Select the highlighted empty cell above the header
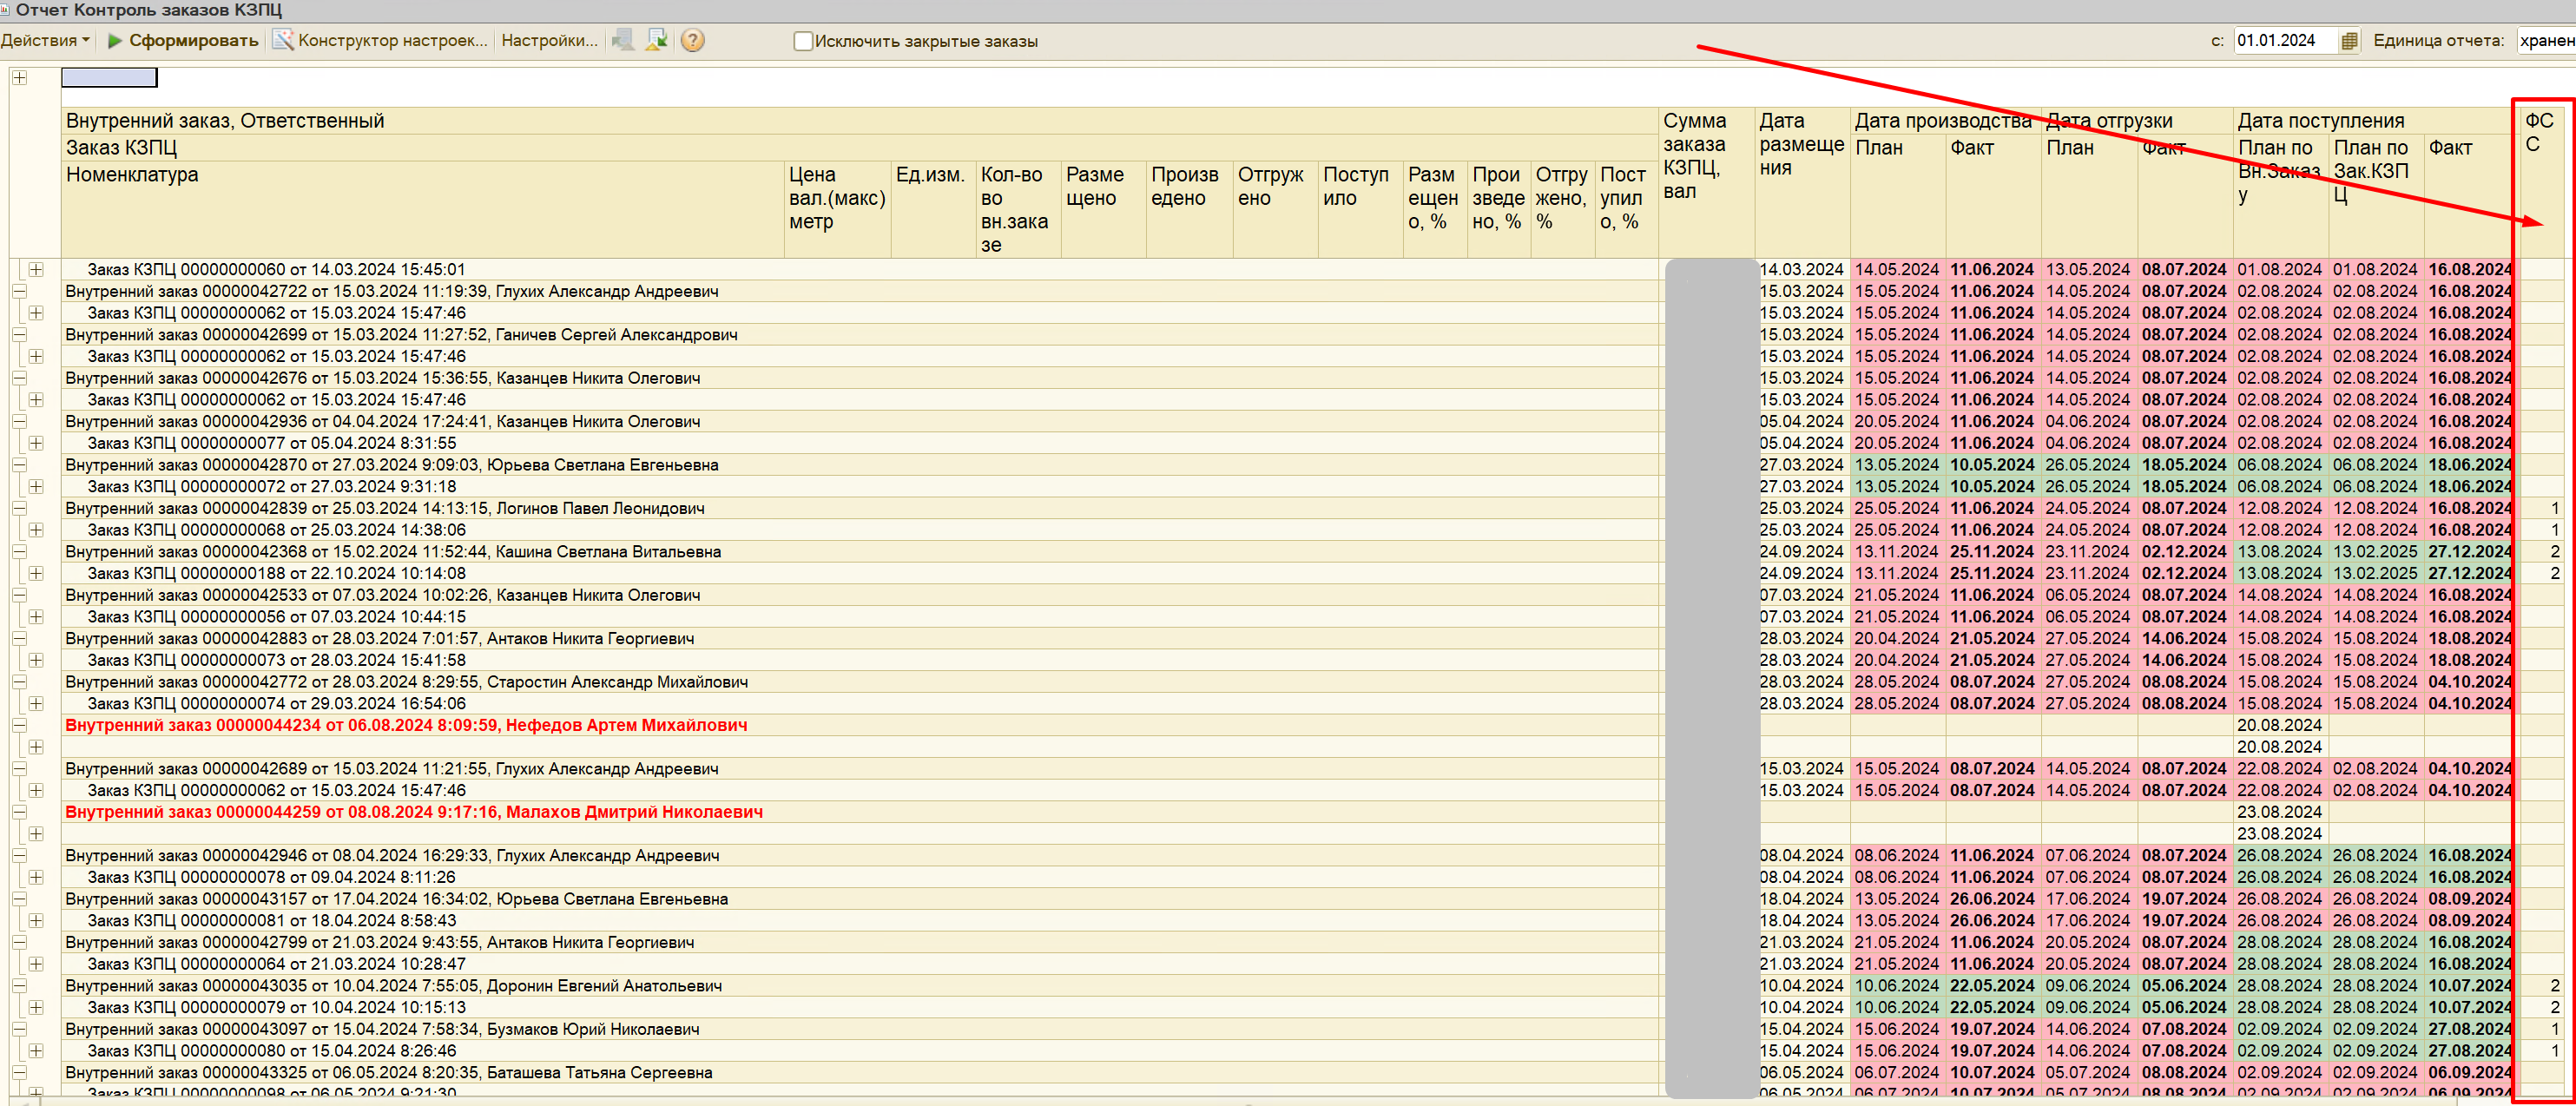Image resolution: width=2576 pixels, height=1106 pixels. [x=109, y=78]
